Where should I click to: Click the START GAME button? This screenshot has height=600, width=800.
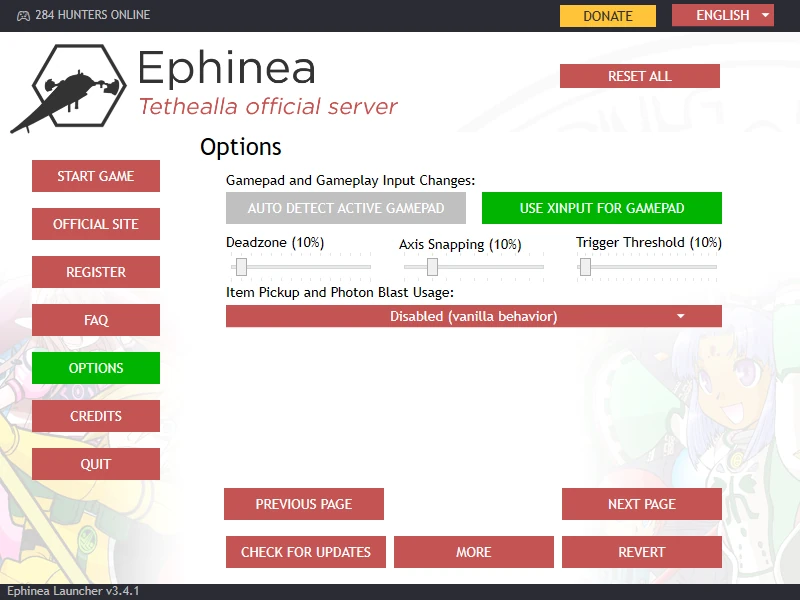96,176
